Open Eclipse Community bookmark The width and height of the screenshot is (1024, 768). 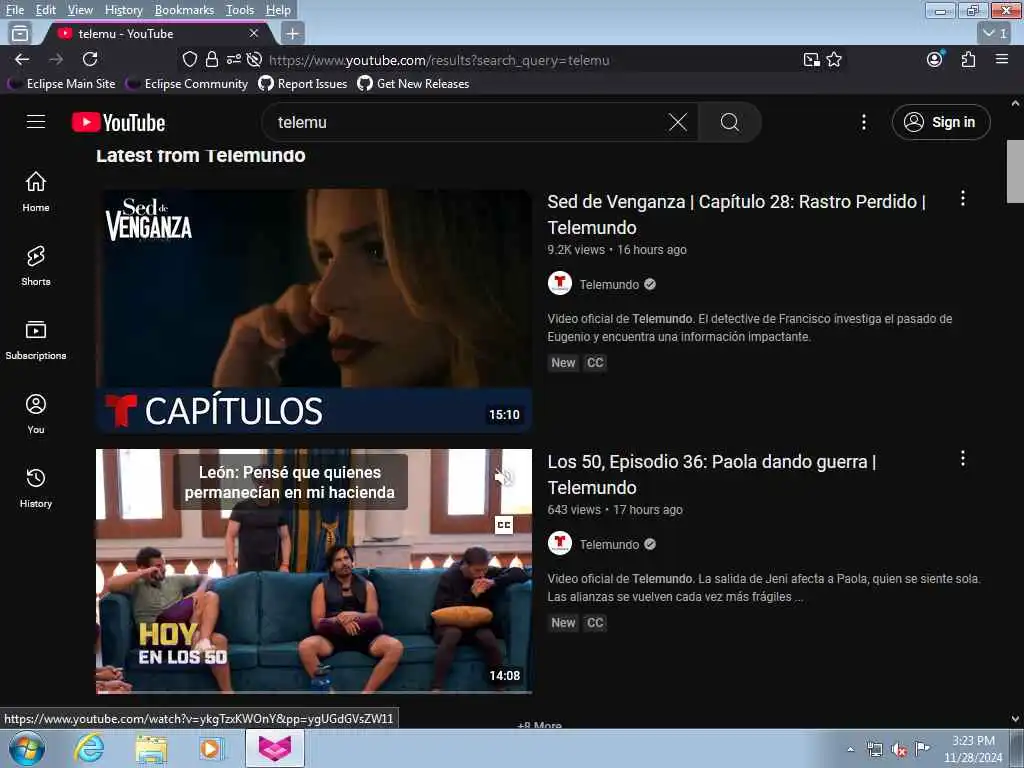point(188,84)
